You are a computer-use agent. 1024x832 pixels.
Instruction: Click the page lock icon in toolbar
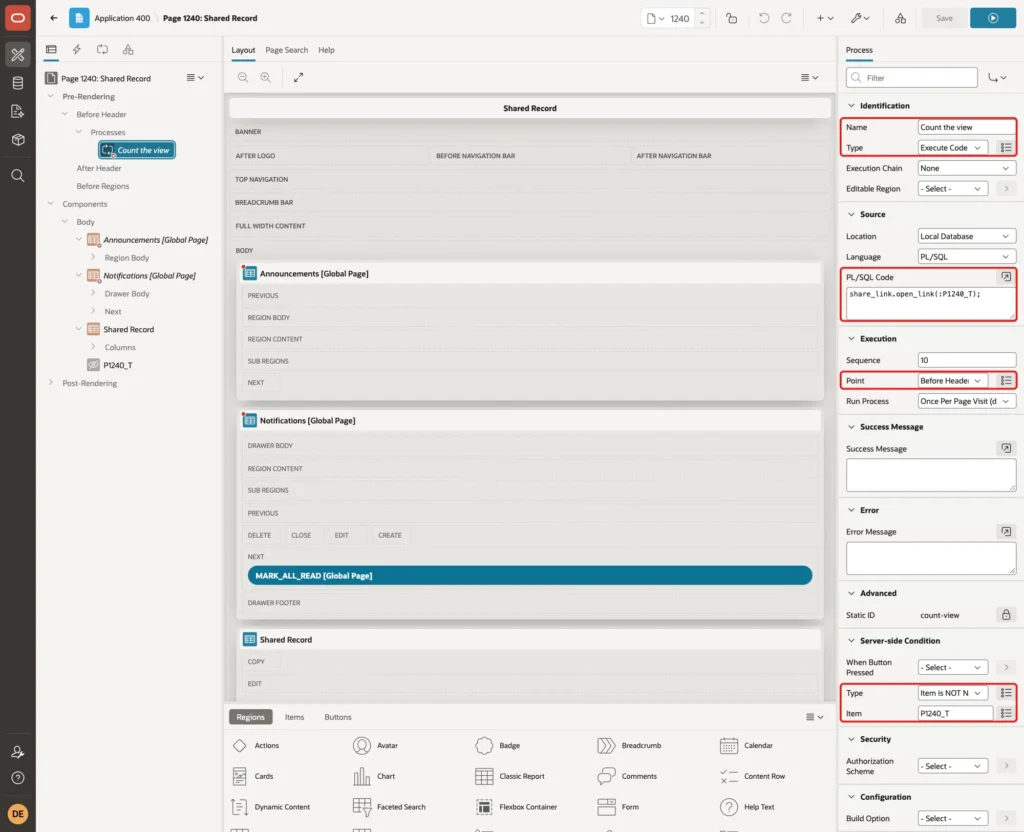pyautogui.click(x=731, y=18)
